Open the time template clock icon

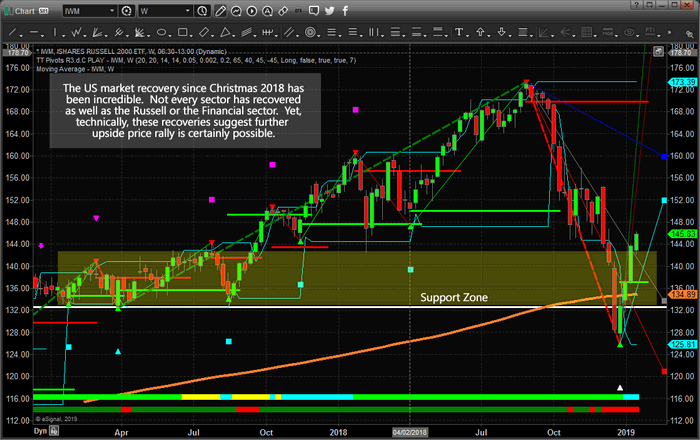(203, 11)
